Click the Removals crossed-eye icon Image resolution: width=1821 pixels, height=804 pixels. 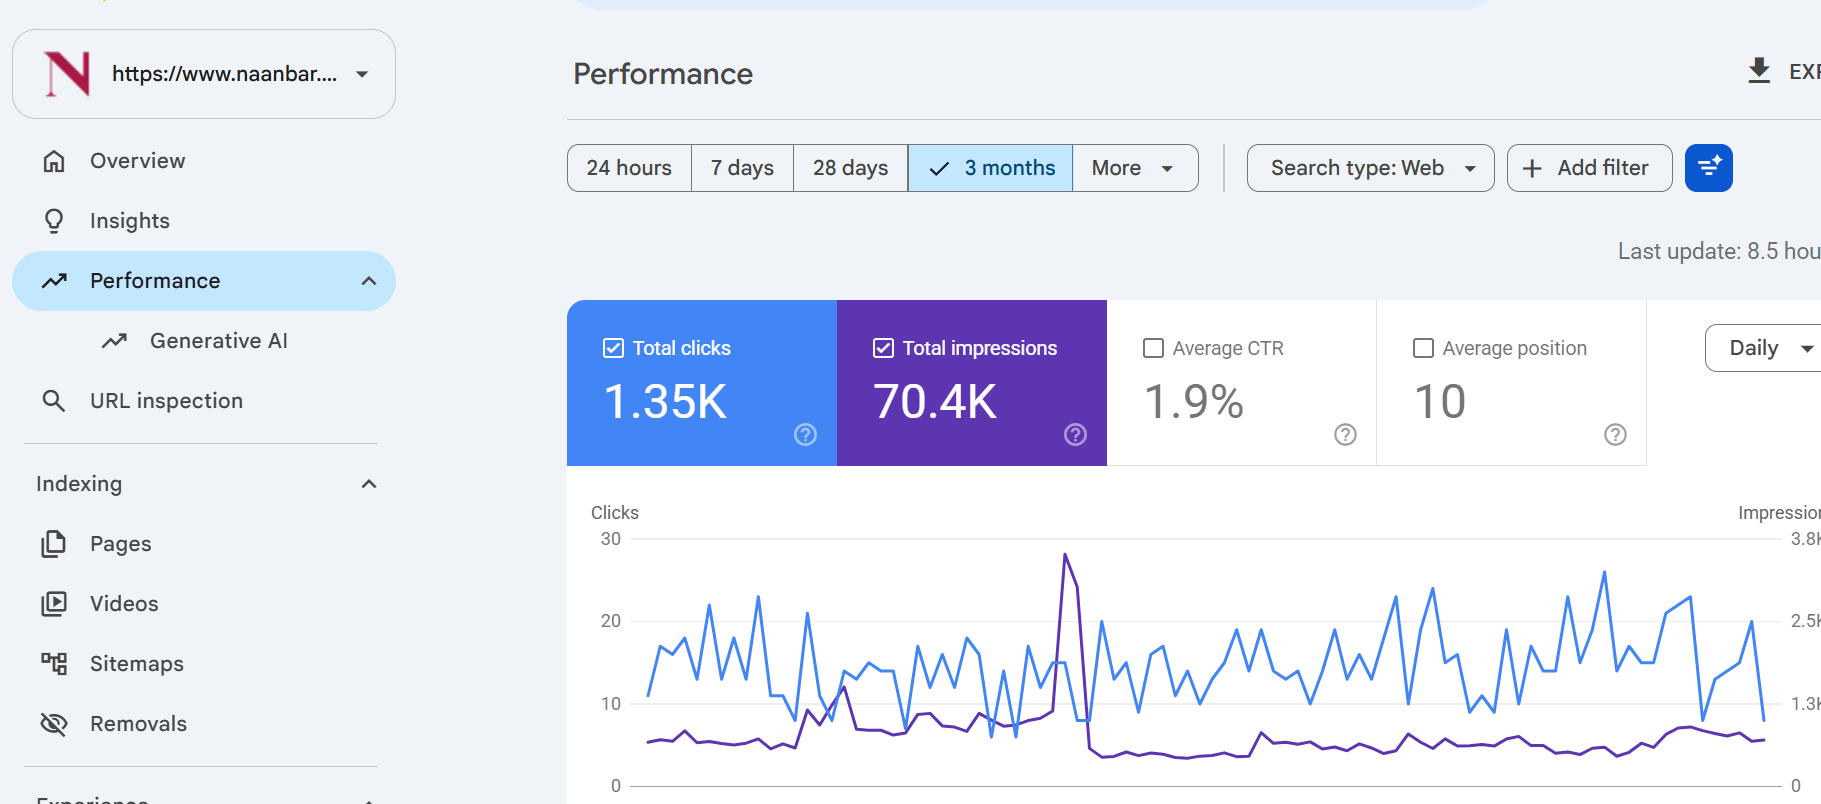point(54,724)
